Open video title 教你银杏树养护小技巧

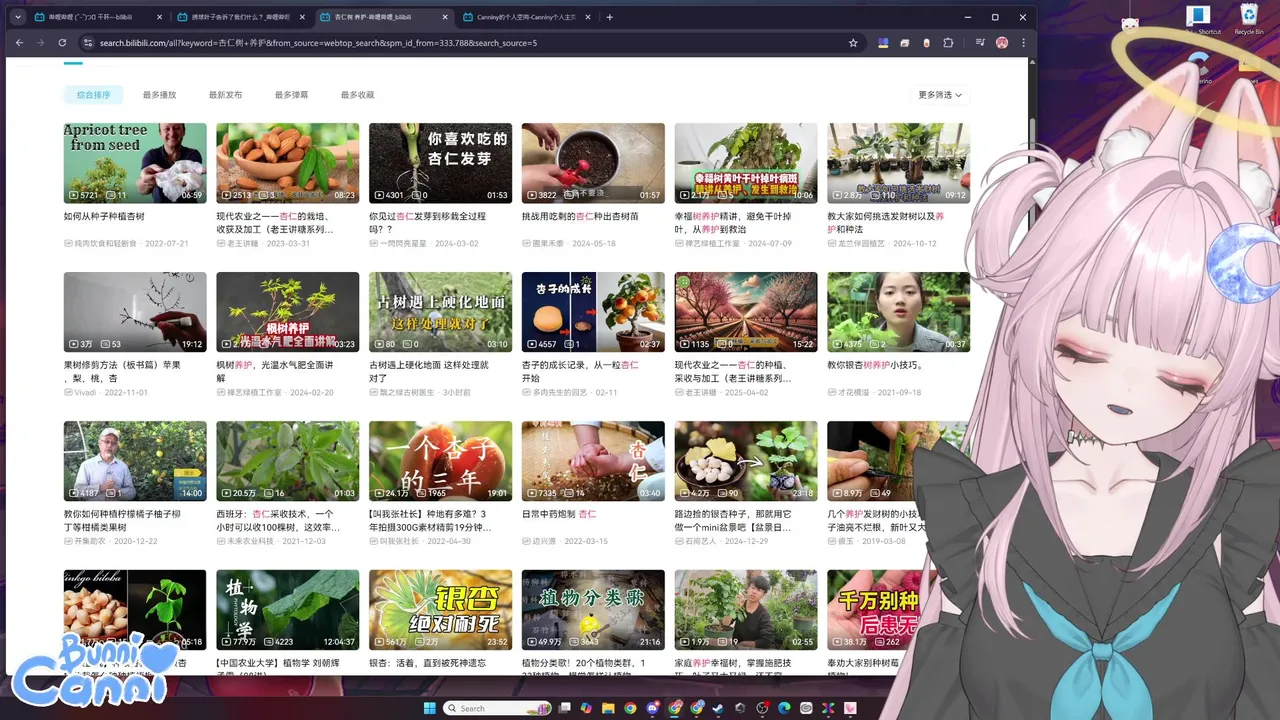pyautogui.click(x=875, y=365)
